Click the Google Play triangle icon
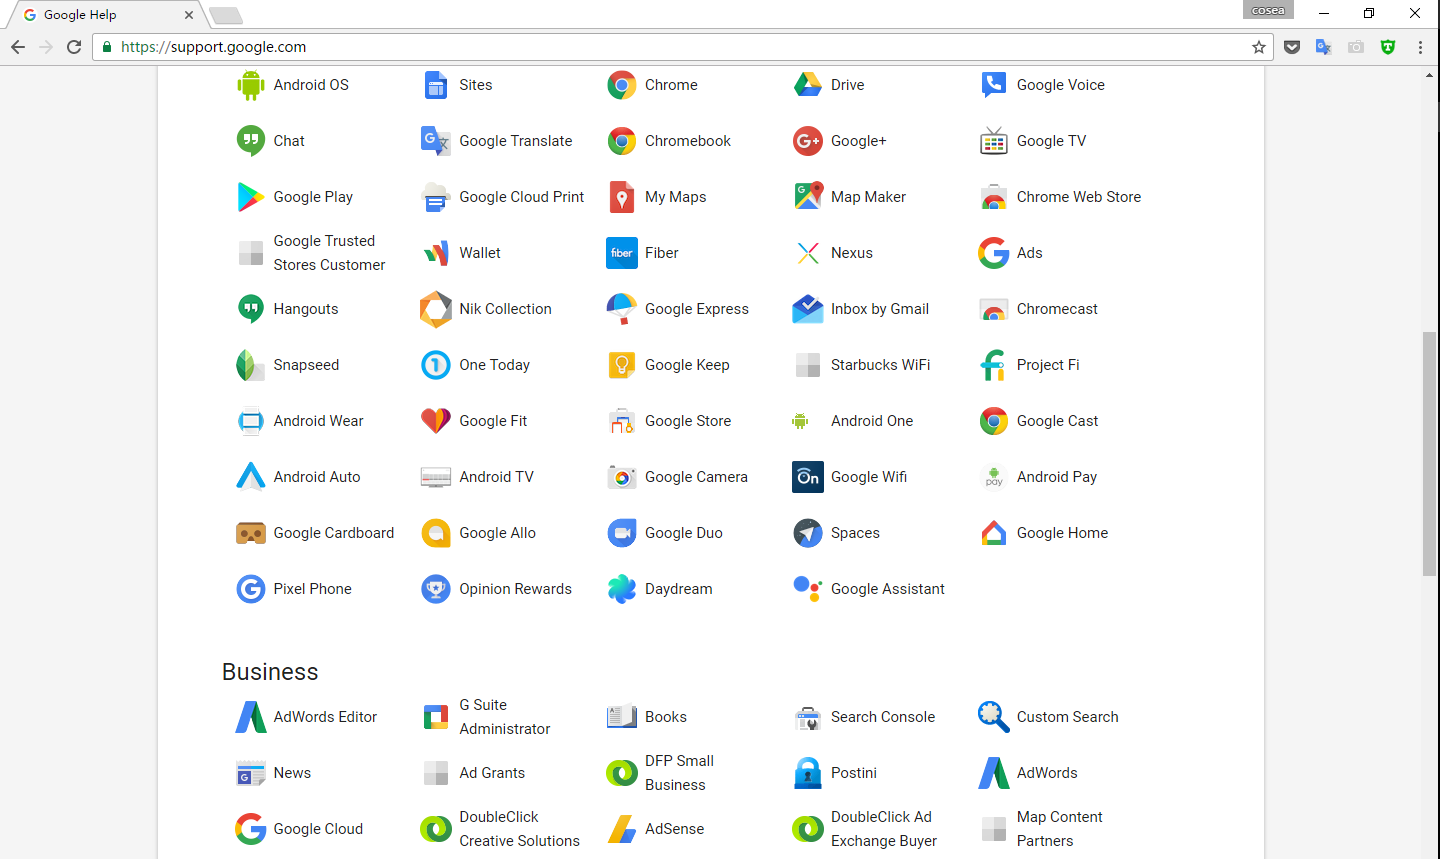1440x859 pixels. 250,197
